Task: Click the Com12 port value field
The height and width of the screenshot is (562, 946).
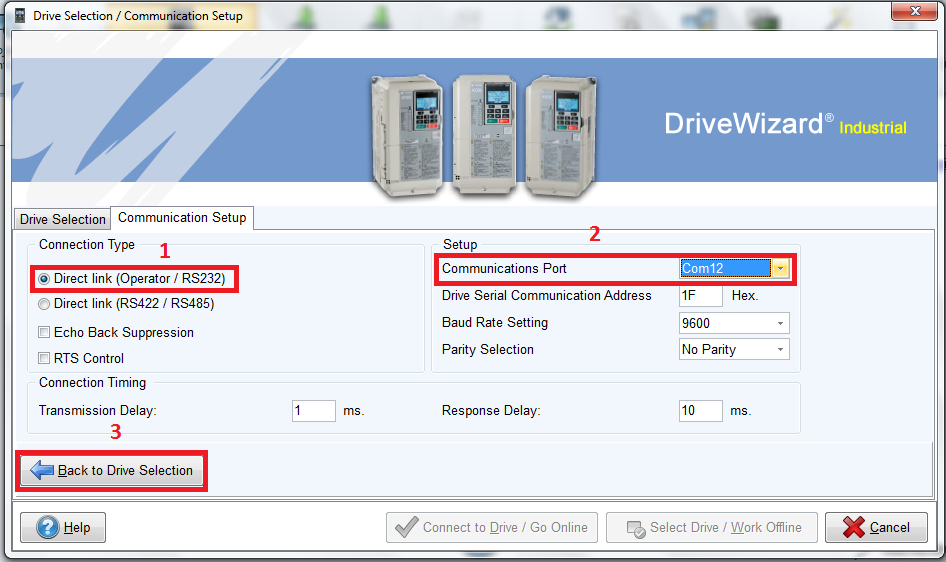Action: click(725, 268)
